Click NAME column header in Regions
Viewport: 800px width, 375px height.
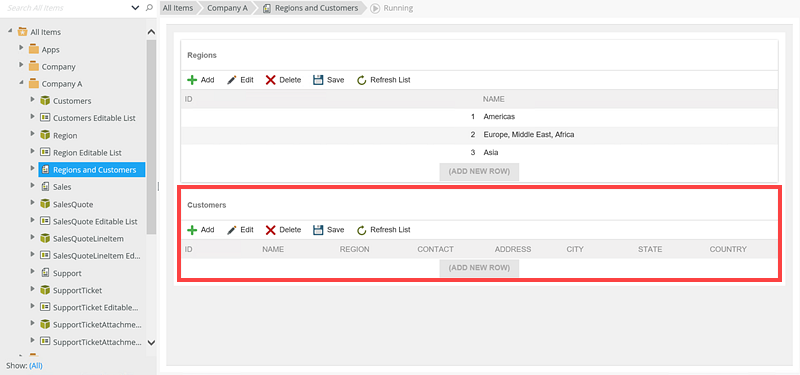[x=494, y=99]
